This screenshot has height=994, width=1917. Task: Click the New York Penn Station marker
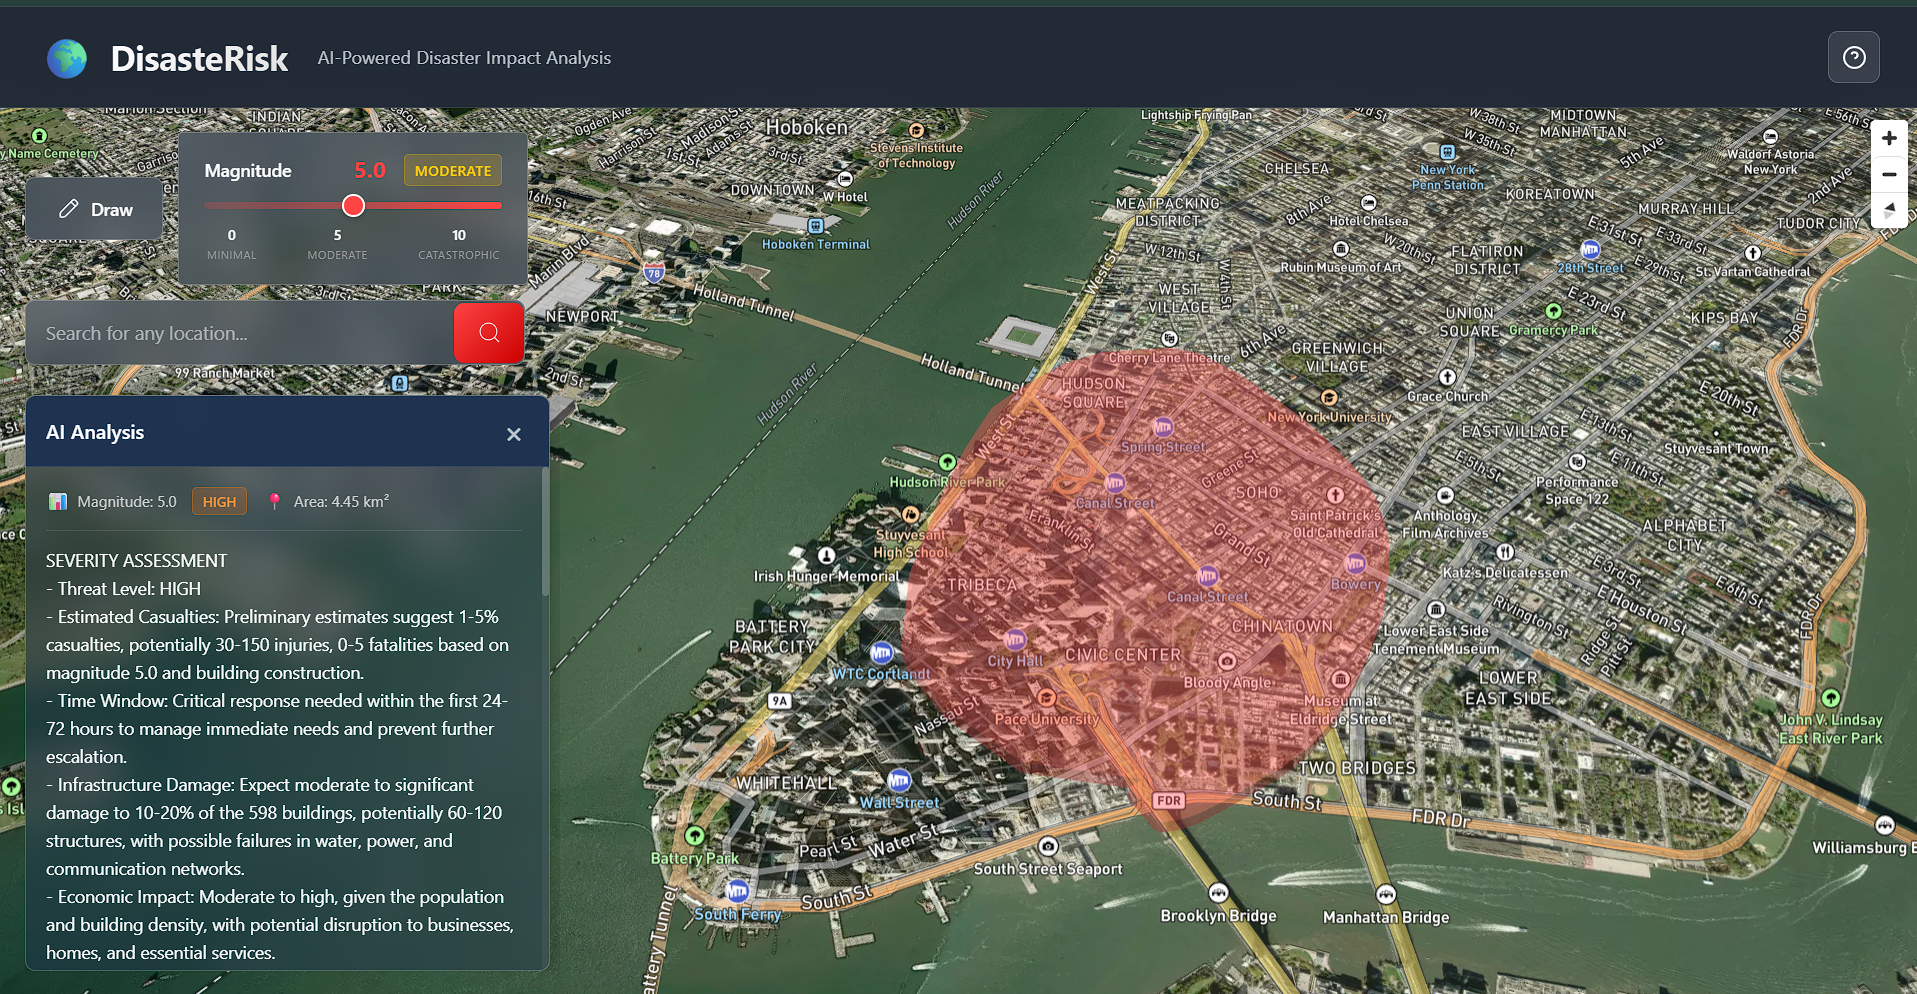pos(1447,152)
